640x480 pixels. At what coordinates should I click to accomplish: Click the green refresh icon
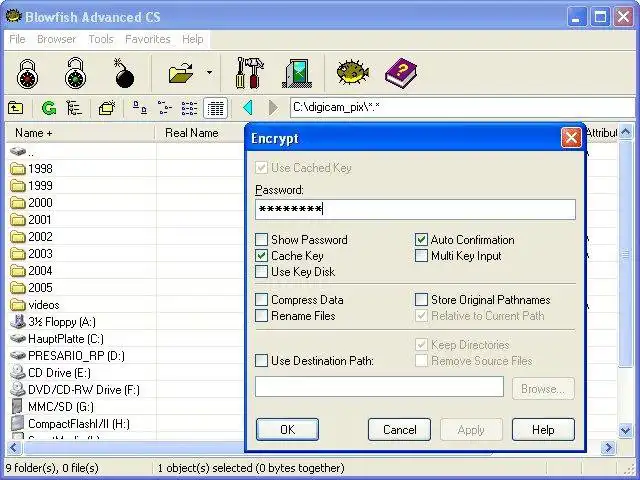(49, 108)
